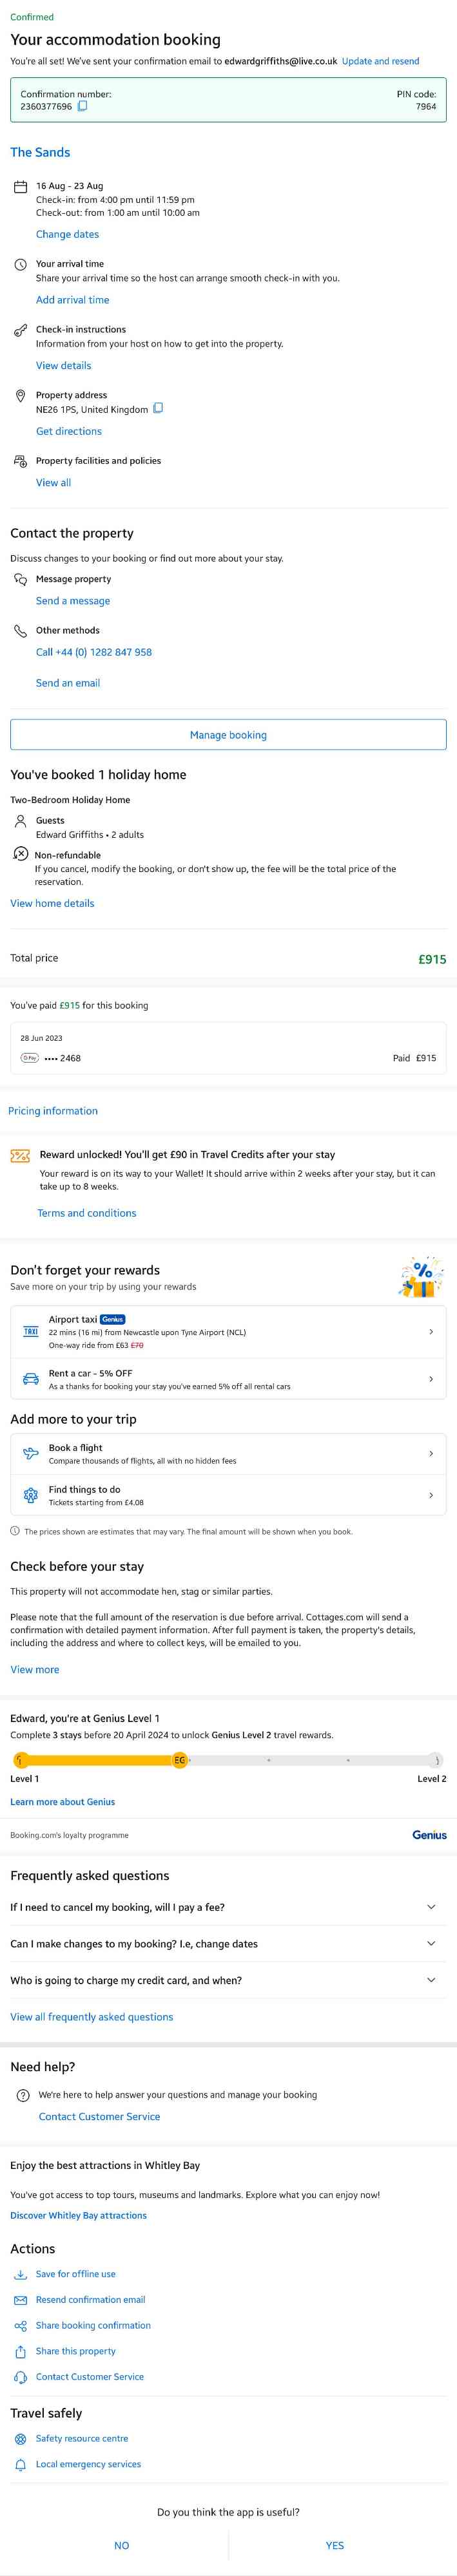Expand the change dates FAQ

[x=431, y=1943]
